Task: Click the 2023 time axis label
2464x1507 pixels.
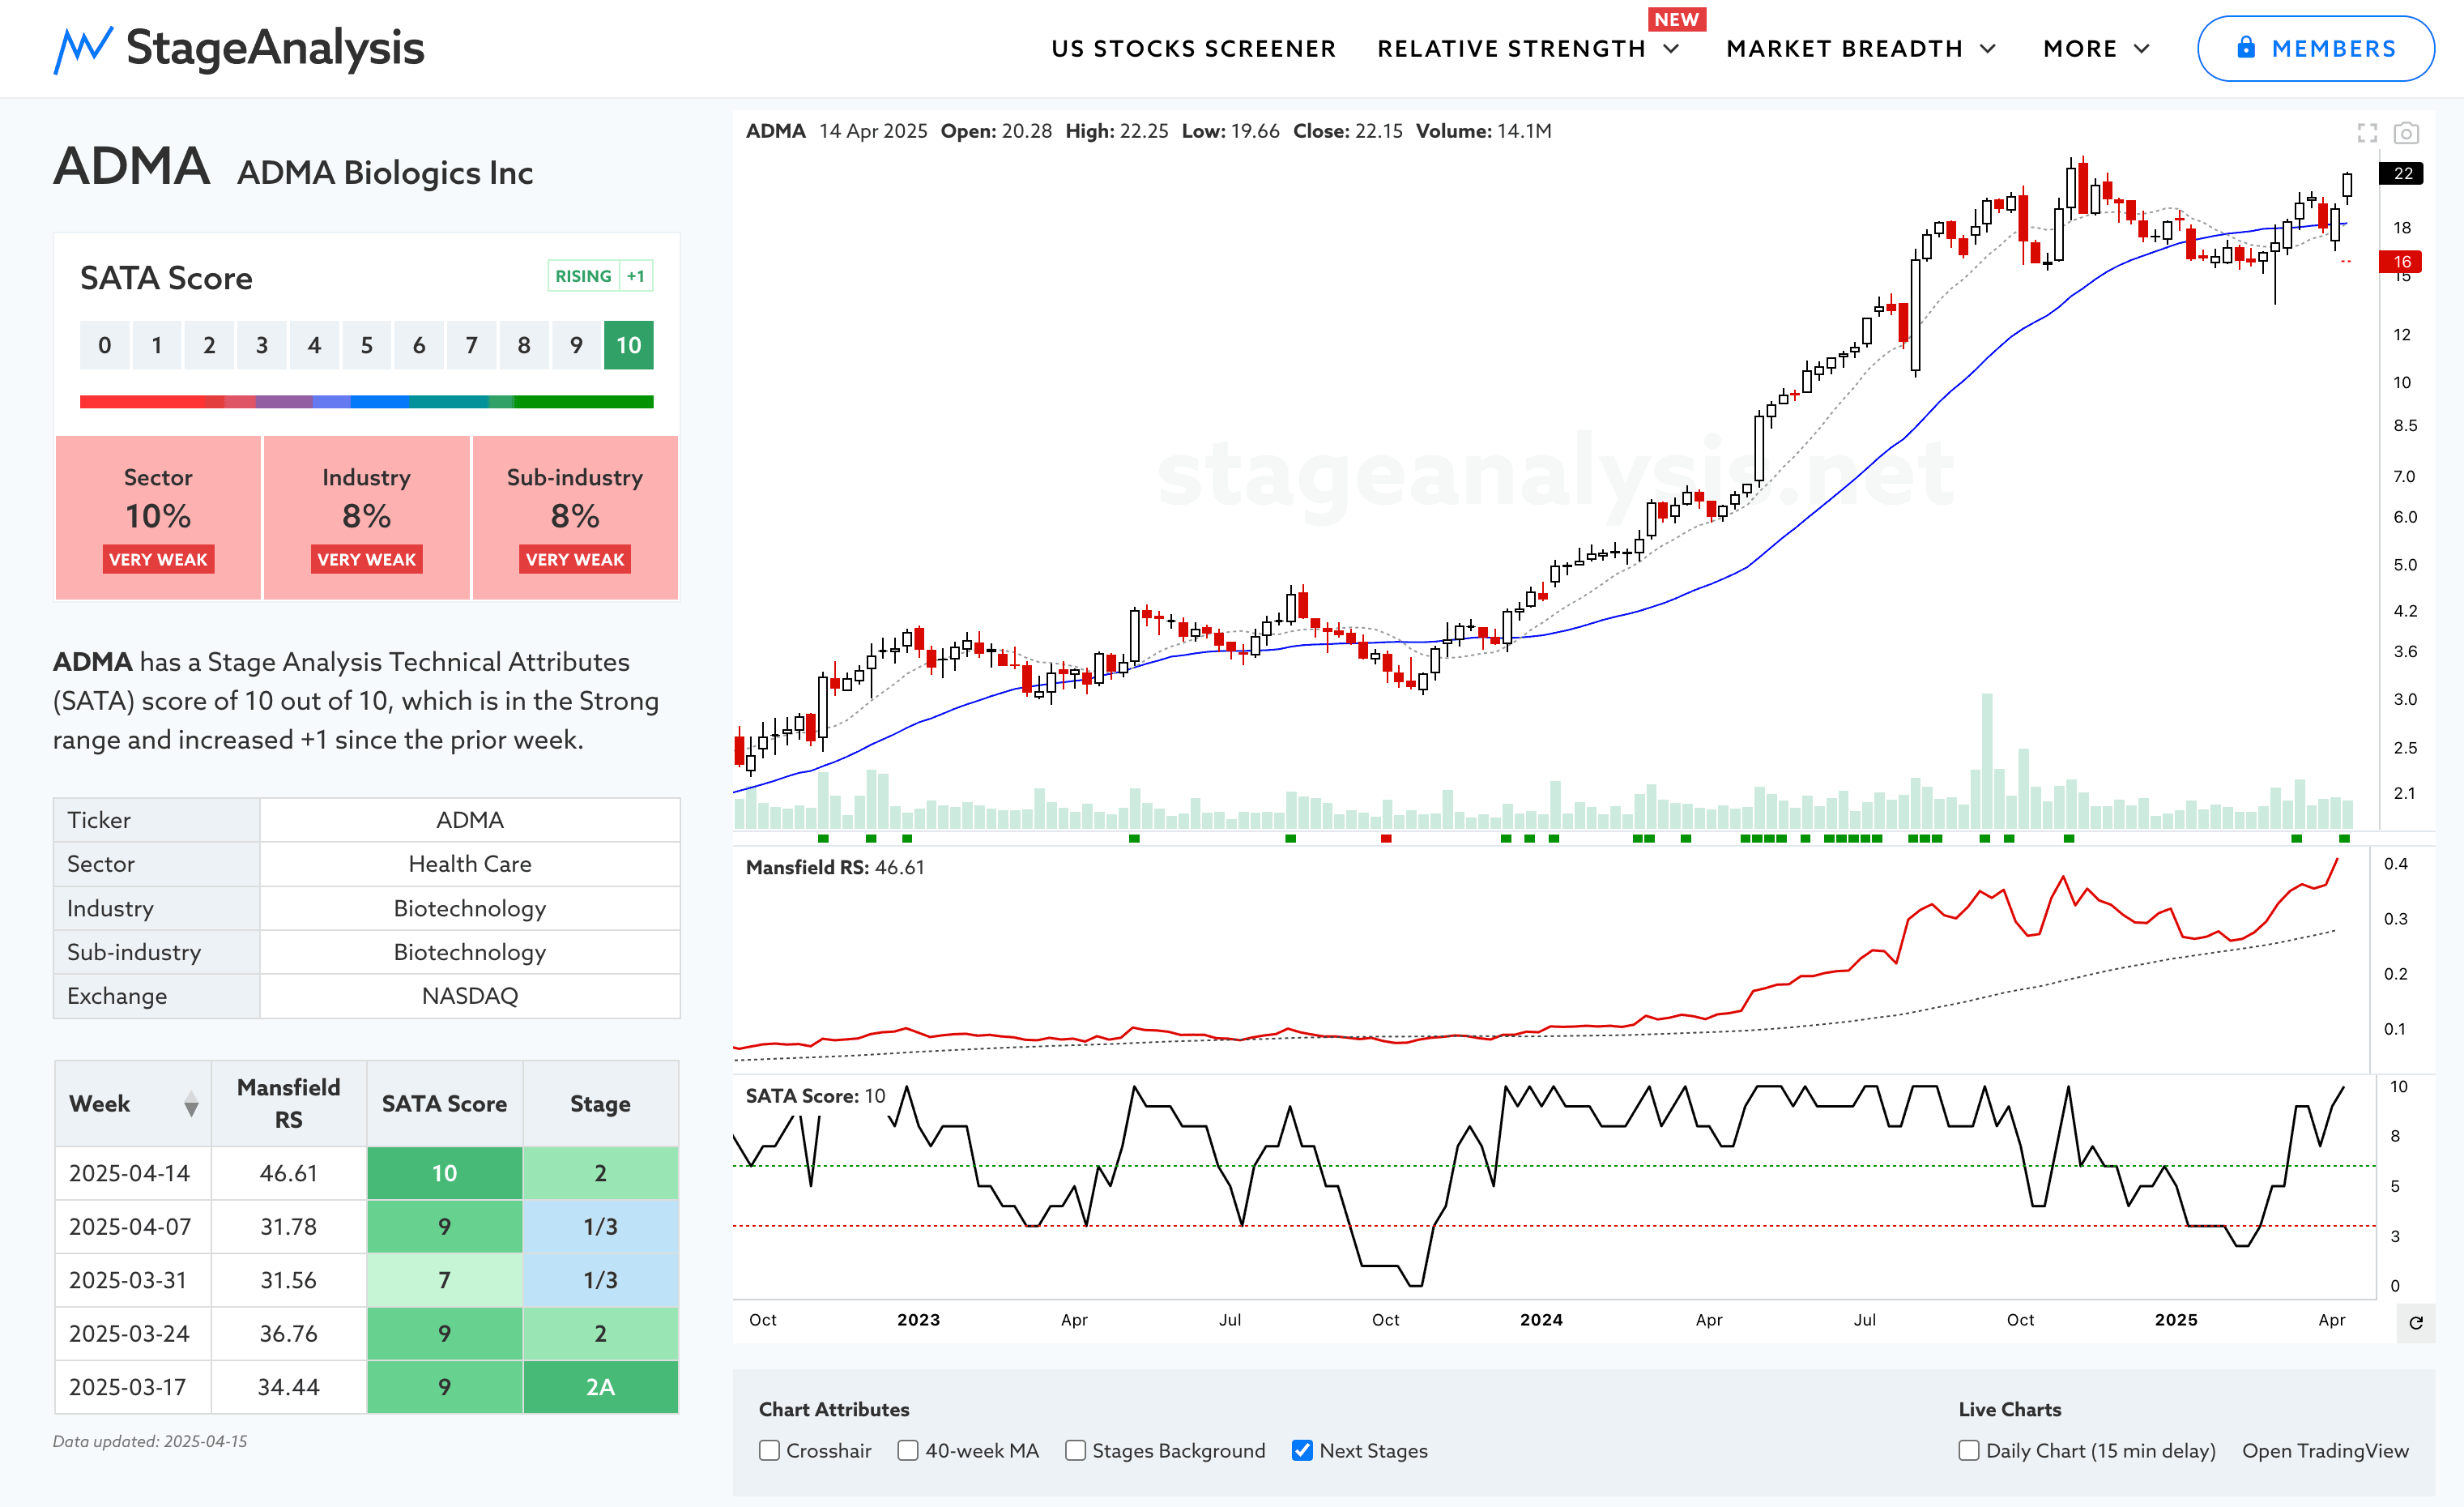Action: 918,1320
